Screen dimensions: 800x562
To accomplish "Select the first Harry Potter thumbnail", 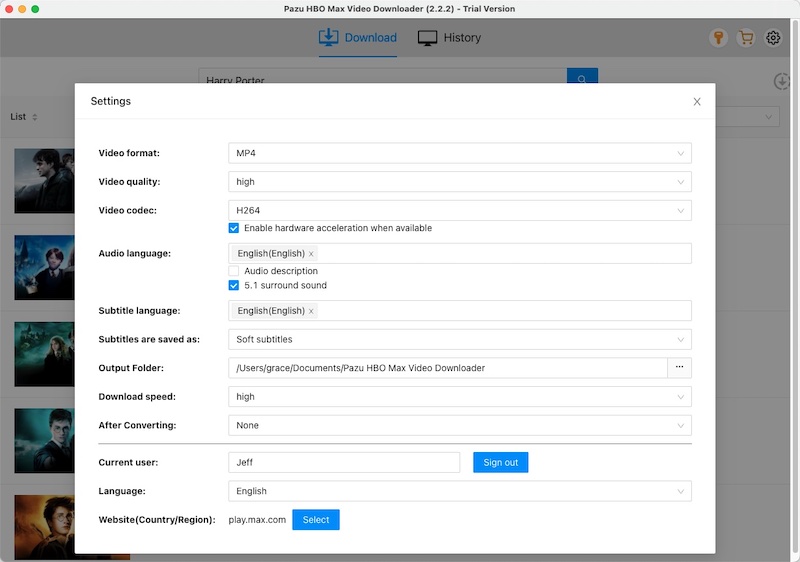I will coord(44,181).
